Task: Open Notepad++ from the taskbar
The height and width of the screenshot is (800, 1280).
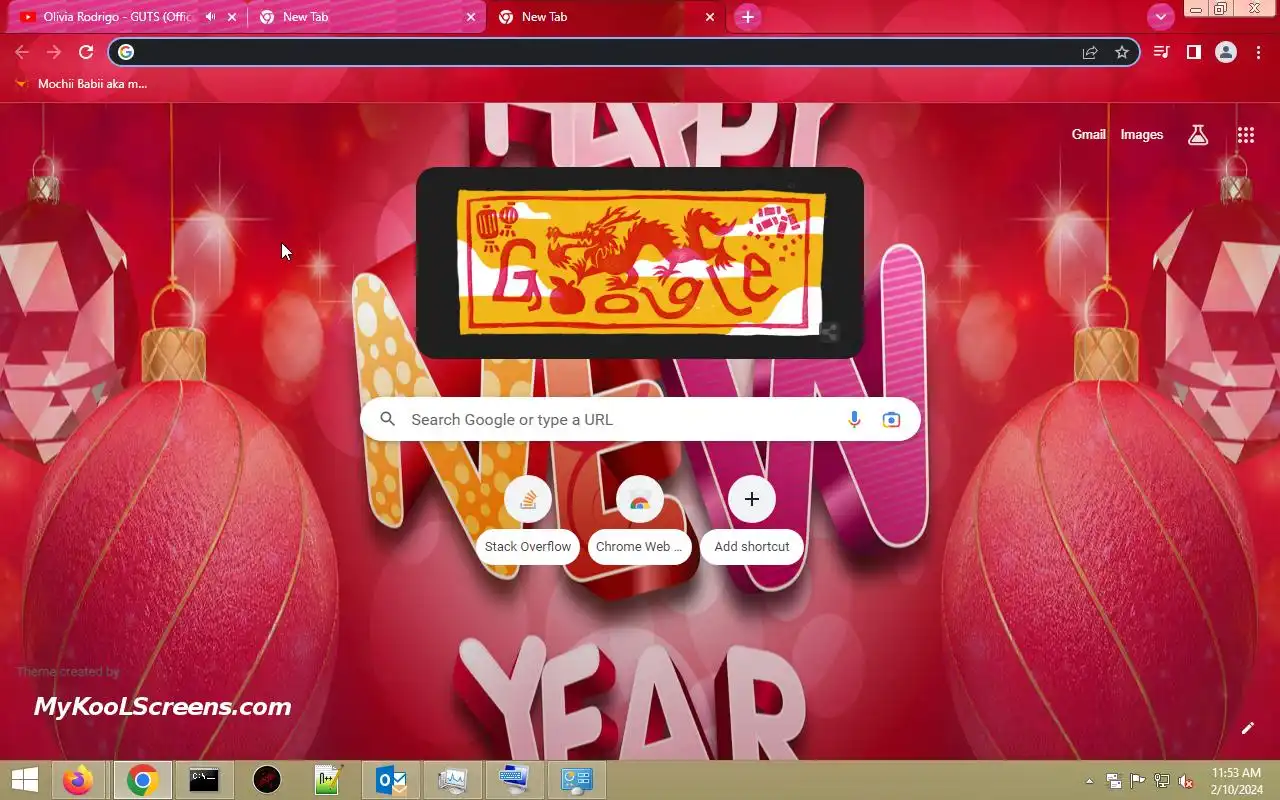Action: pos(328,780)
